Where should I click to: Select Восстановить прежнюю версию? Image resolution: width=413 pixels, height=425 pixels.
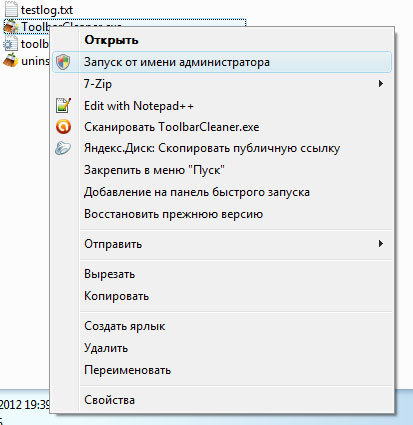tap(222, 214)
